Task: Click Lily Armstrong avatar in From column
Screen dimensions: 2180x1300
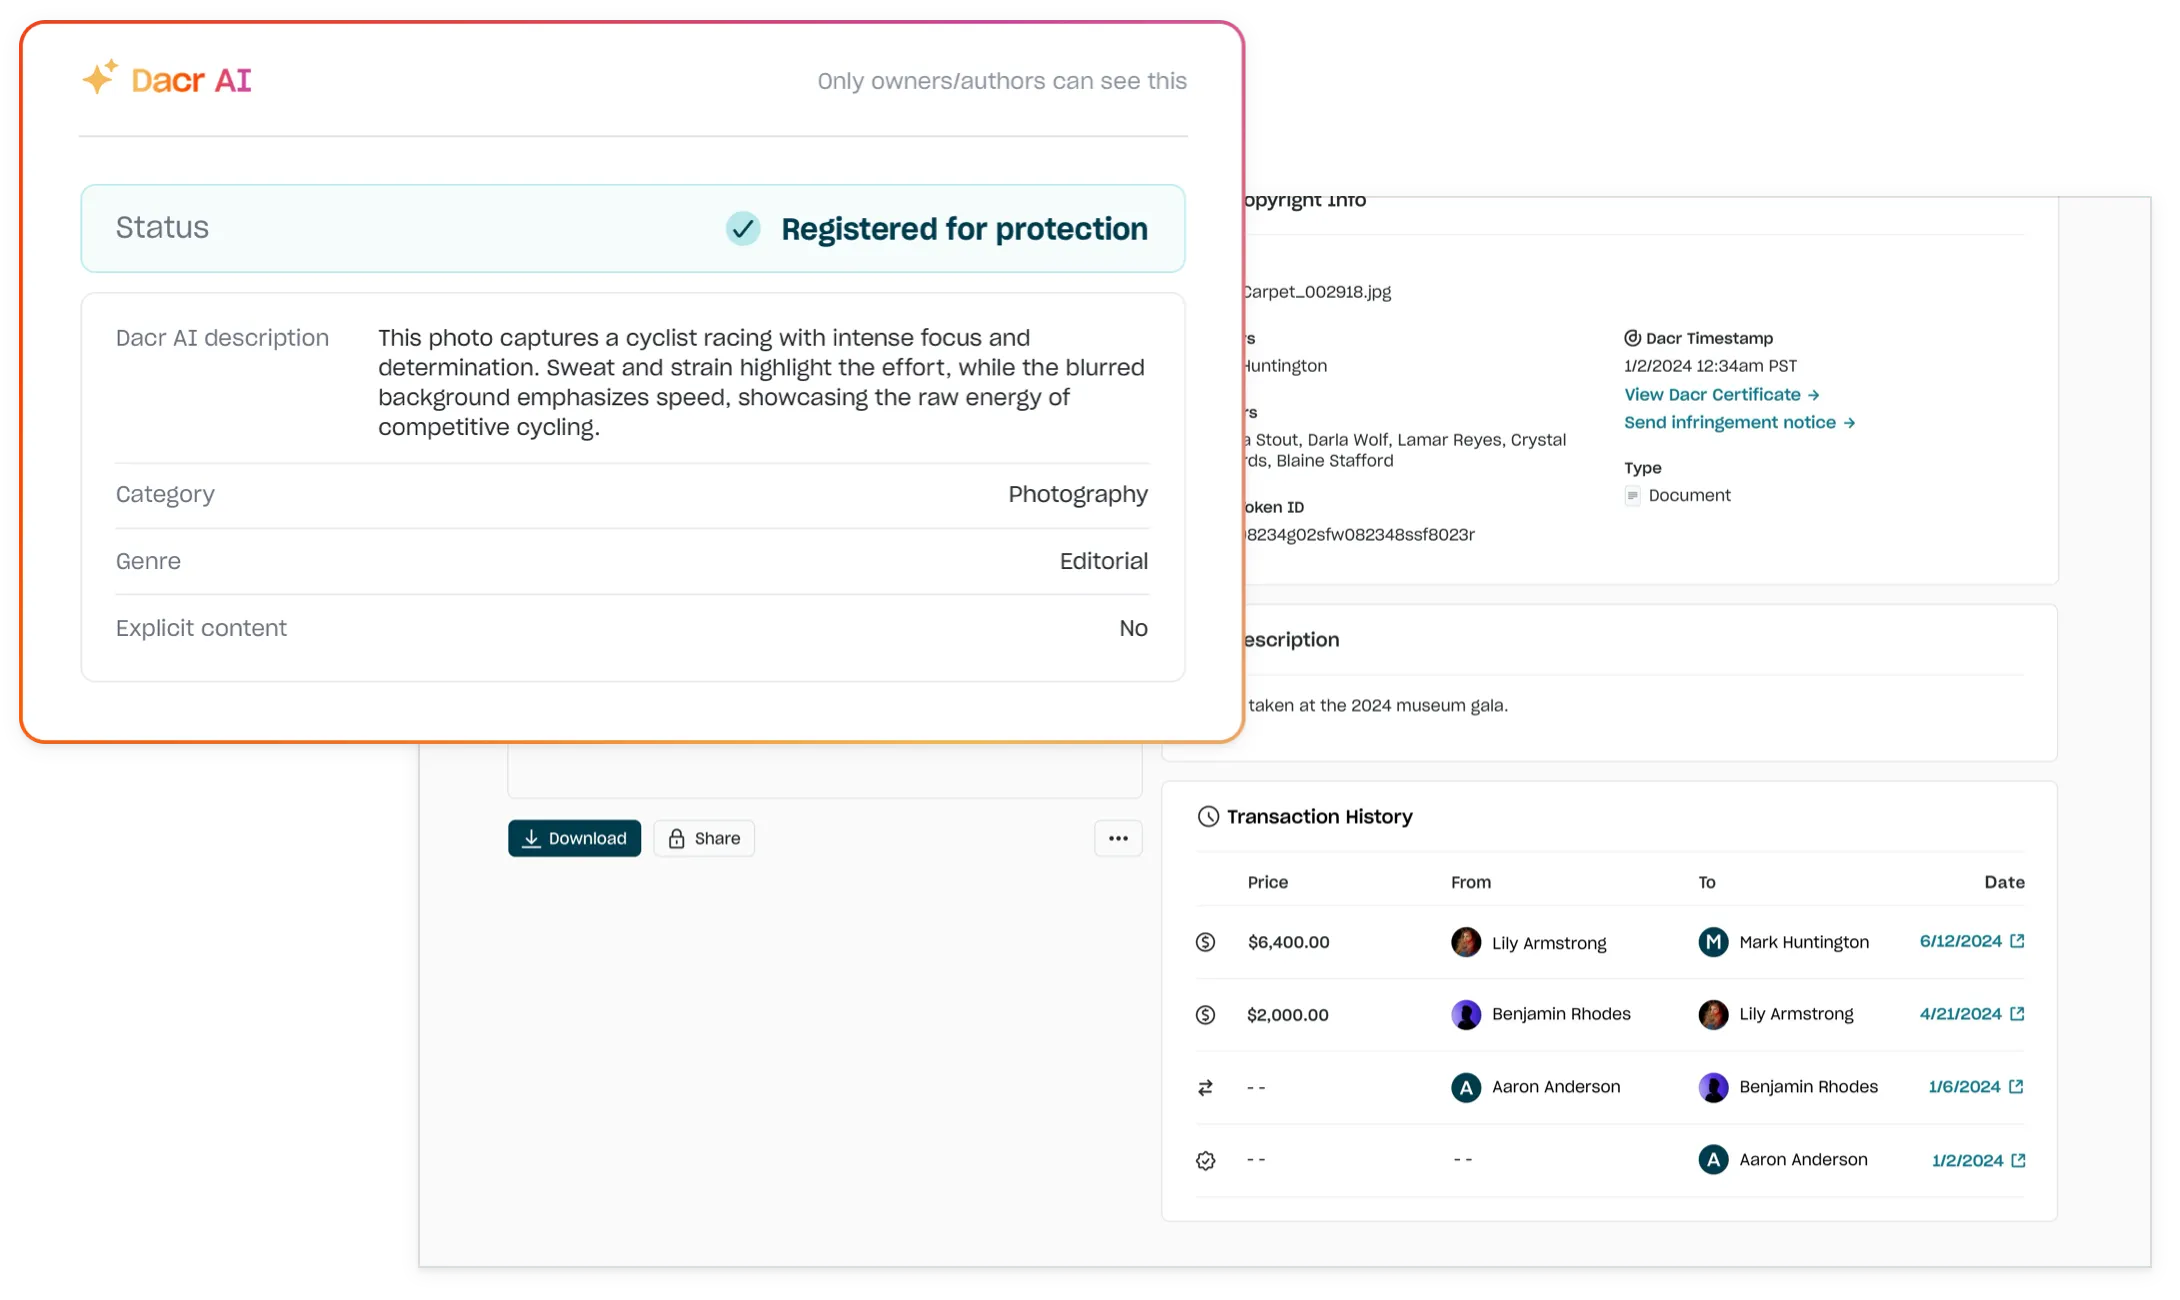Action: [1466, 942]
